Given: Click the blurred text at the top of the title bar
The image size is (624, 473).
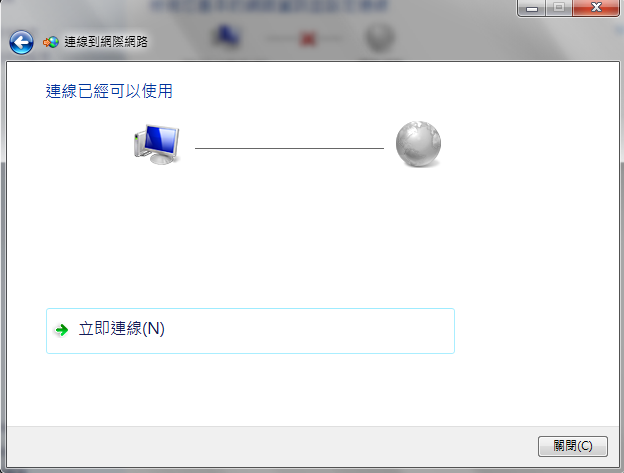Looking at the screenshot, I should (269, 6).
